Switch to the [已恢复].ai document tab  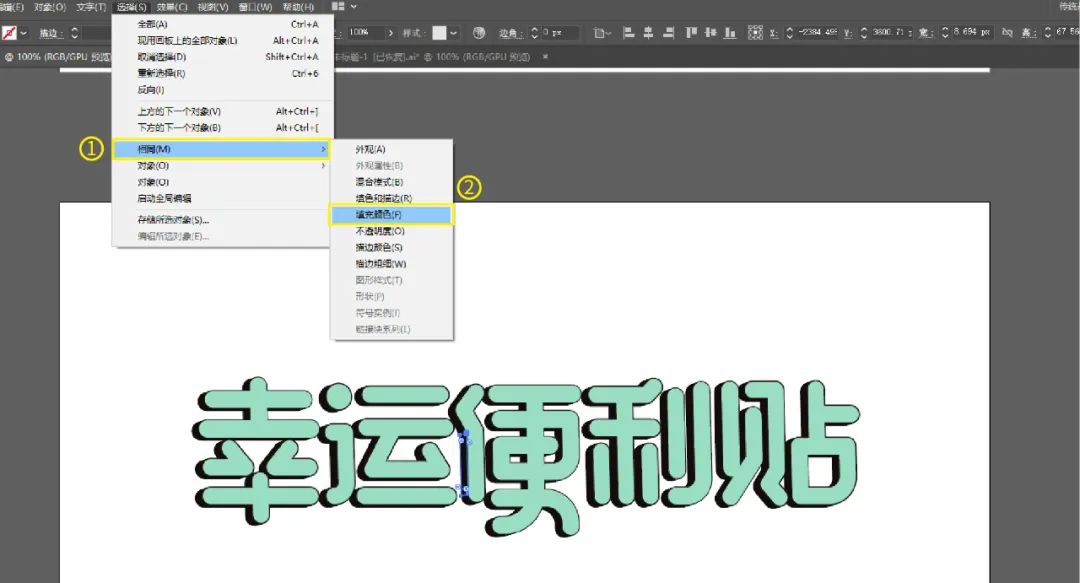pos(433,57)
